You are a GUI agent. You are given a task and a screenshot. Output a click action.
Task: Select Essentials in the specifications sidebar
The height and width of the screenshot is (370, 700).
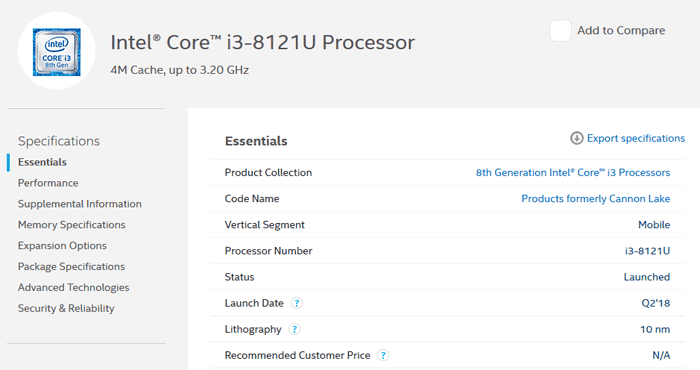click(42, 162)
